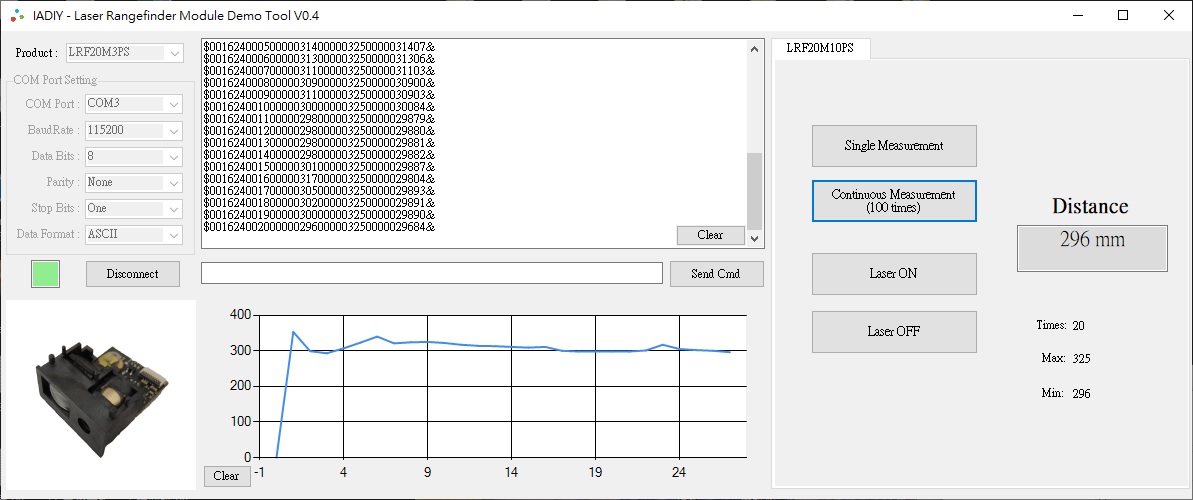Screen dimensions: 1193x500
Task: Click the Send Cmd button
Action: [716, 274]
